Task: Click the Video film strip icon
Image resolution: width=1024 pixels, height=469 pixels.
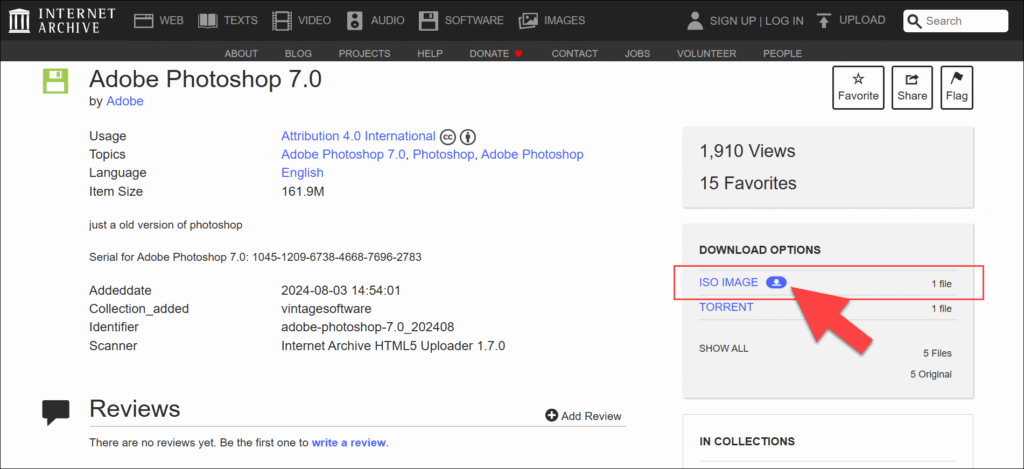Action: (x=282, y=20)
